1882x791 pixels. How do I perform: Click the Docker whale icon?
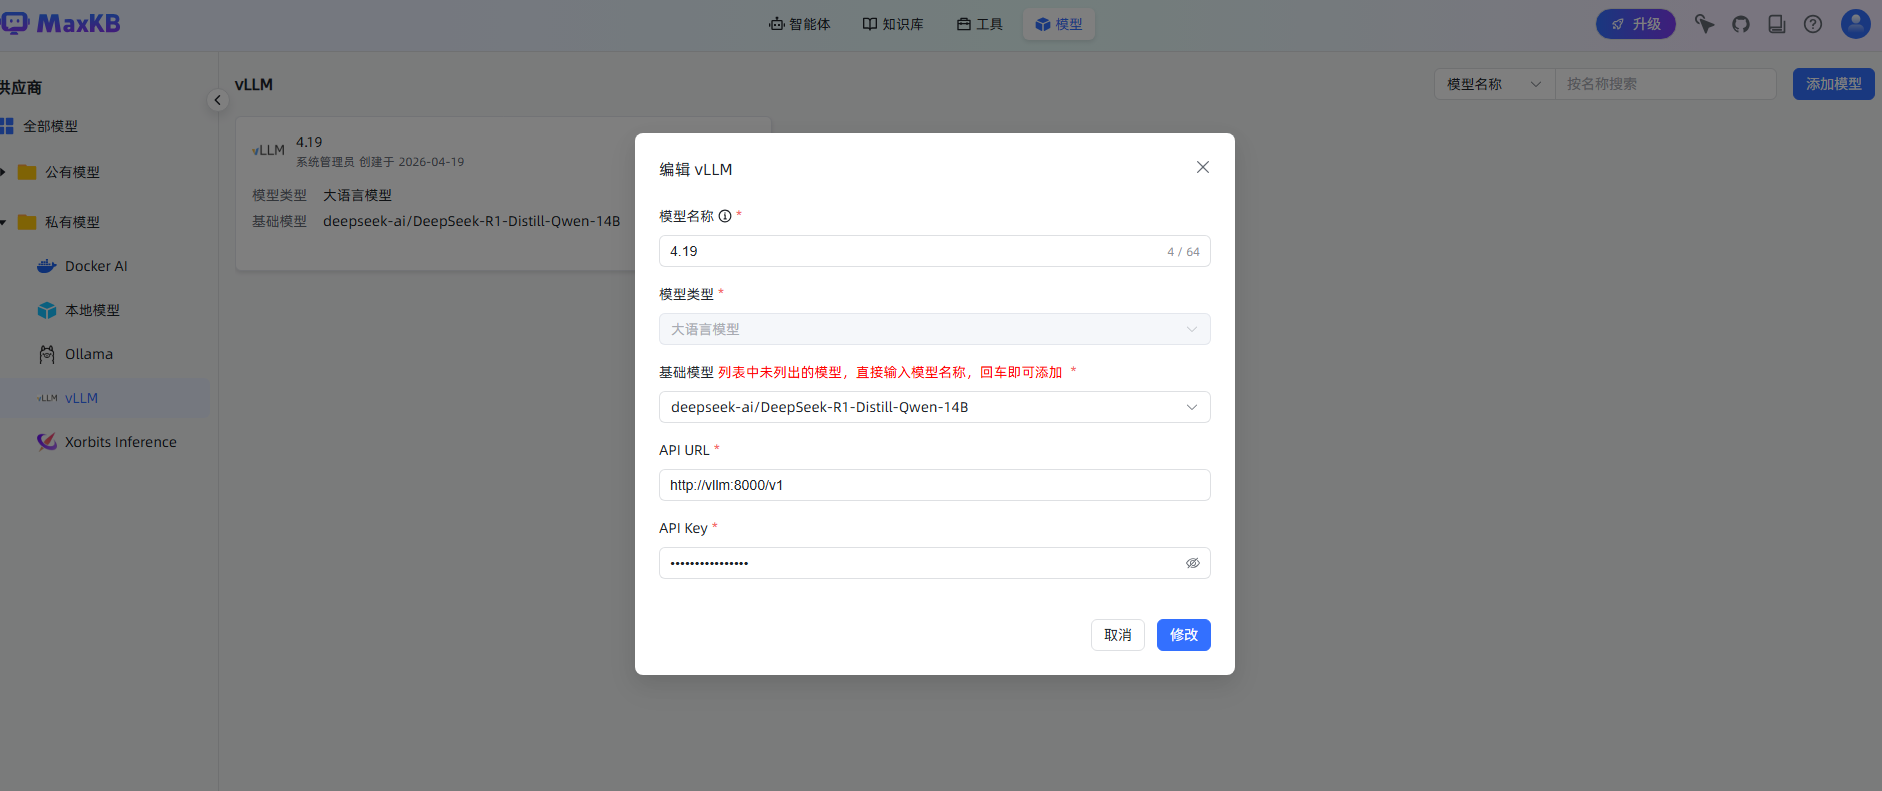pyautogui.click(x=47, y=266)
